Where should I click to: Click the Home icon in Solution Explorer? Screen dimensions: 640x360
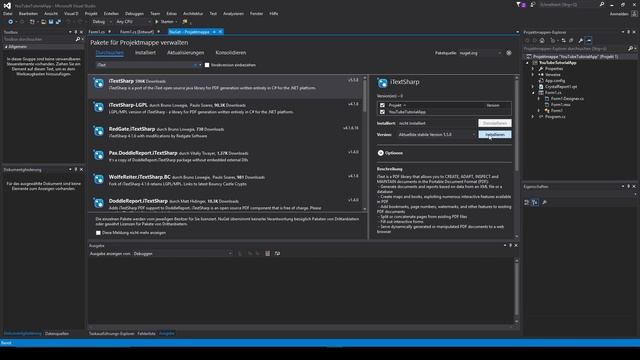(542, 40)
